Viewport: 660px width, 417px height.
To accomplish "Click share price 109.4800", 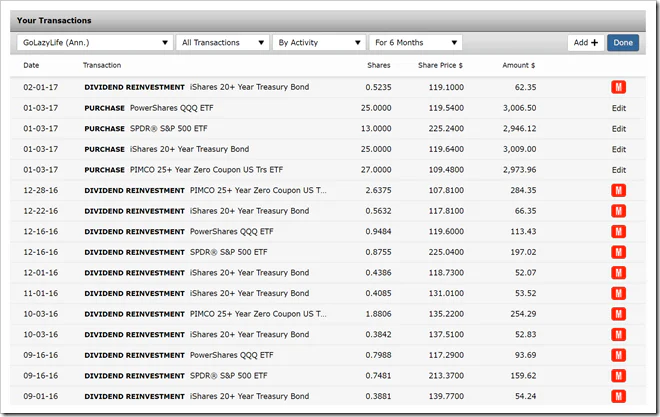I will pos(446,170).
